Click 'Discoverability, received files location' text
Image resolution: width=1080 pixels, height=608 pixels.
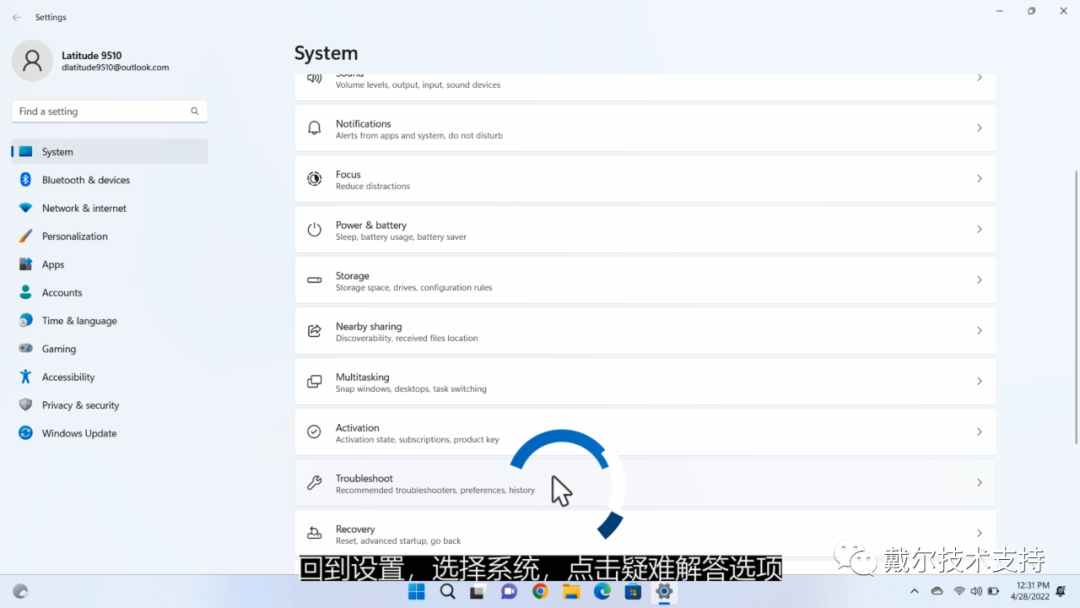[406, 338]
